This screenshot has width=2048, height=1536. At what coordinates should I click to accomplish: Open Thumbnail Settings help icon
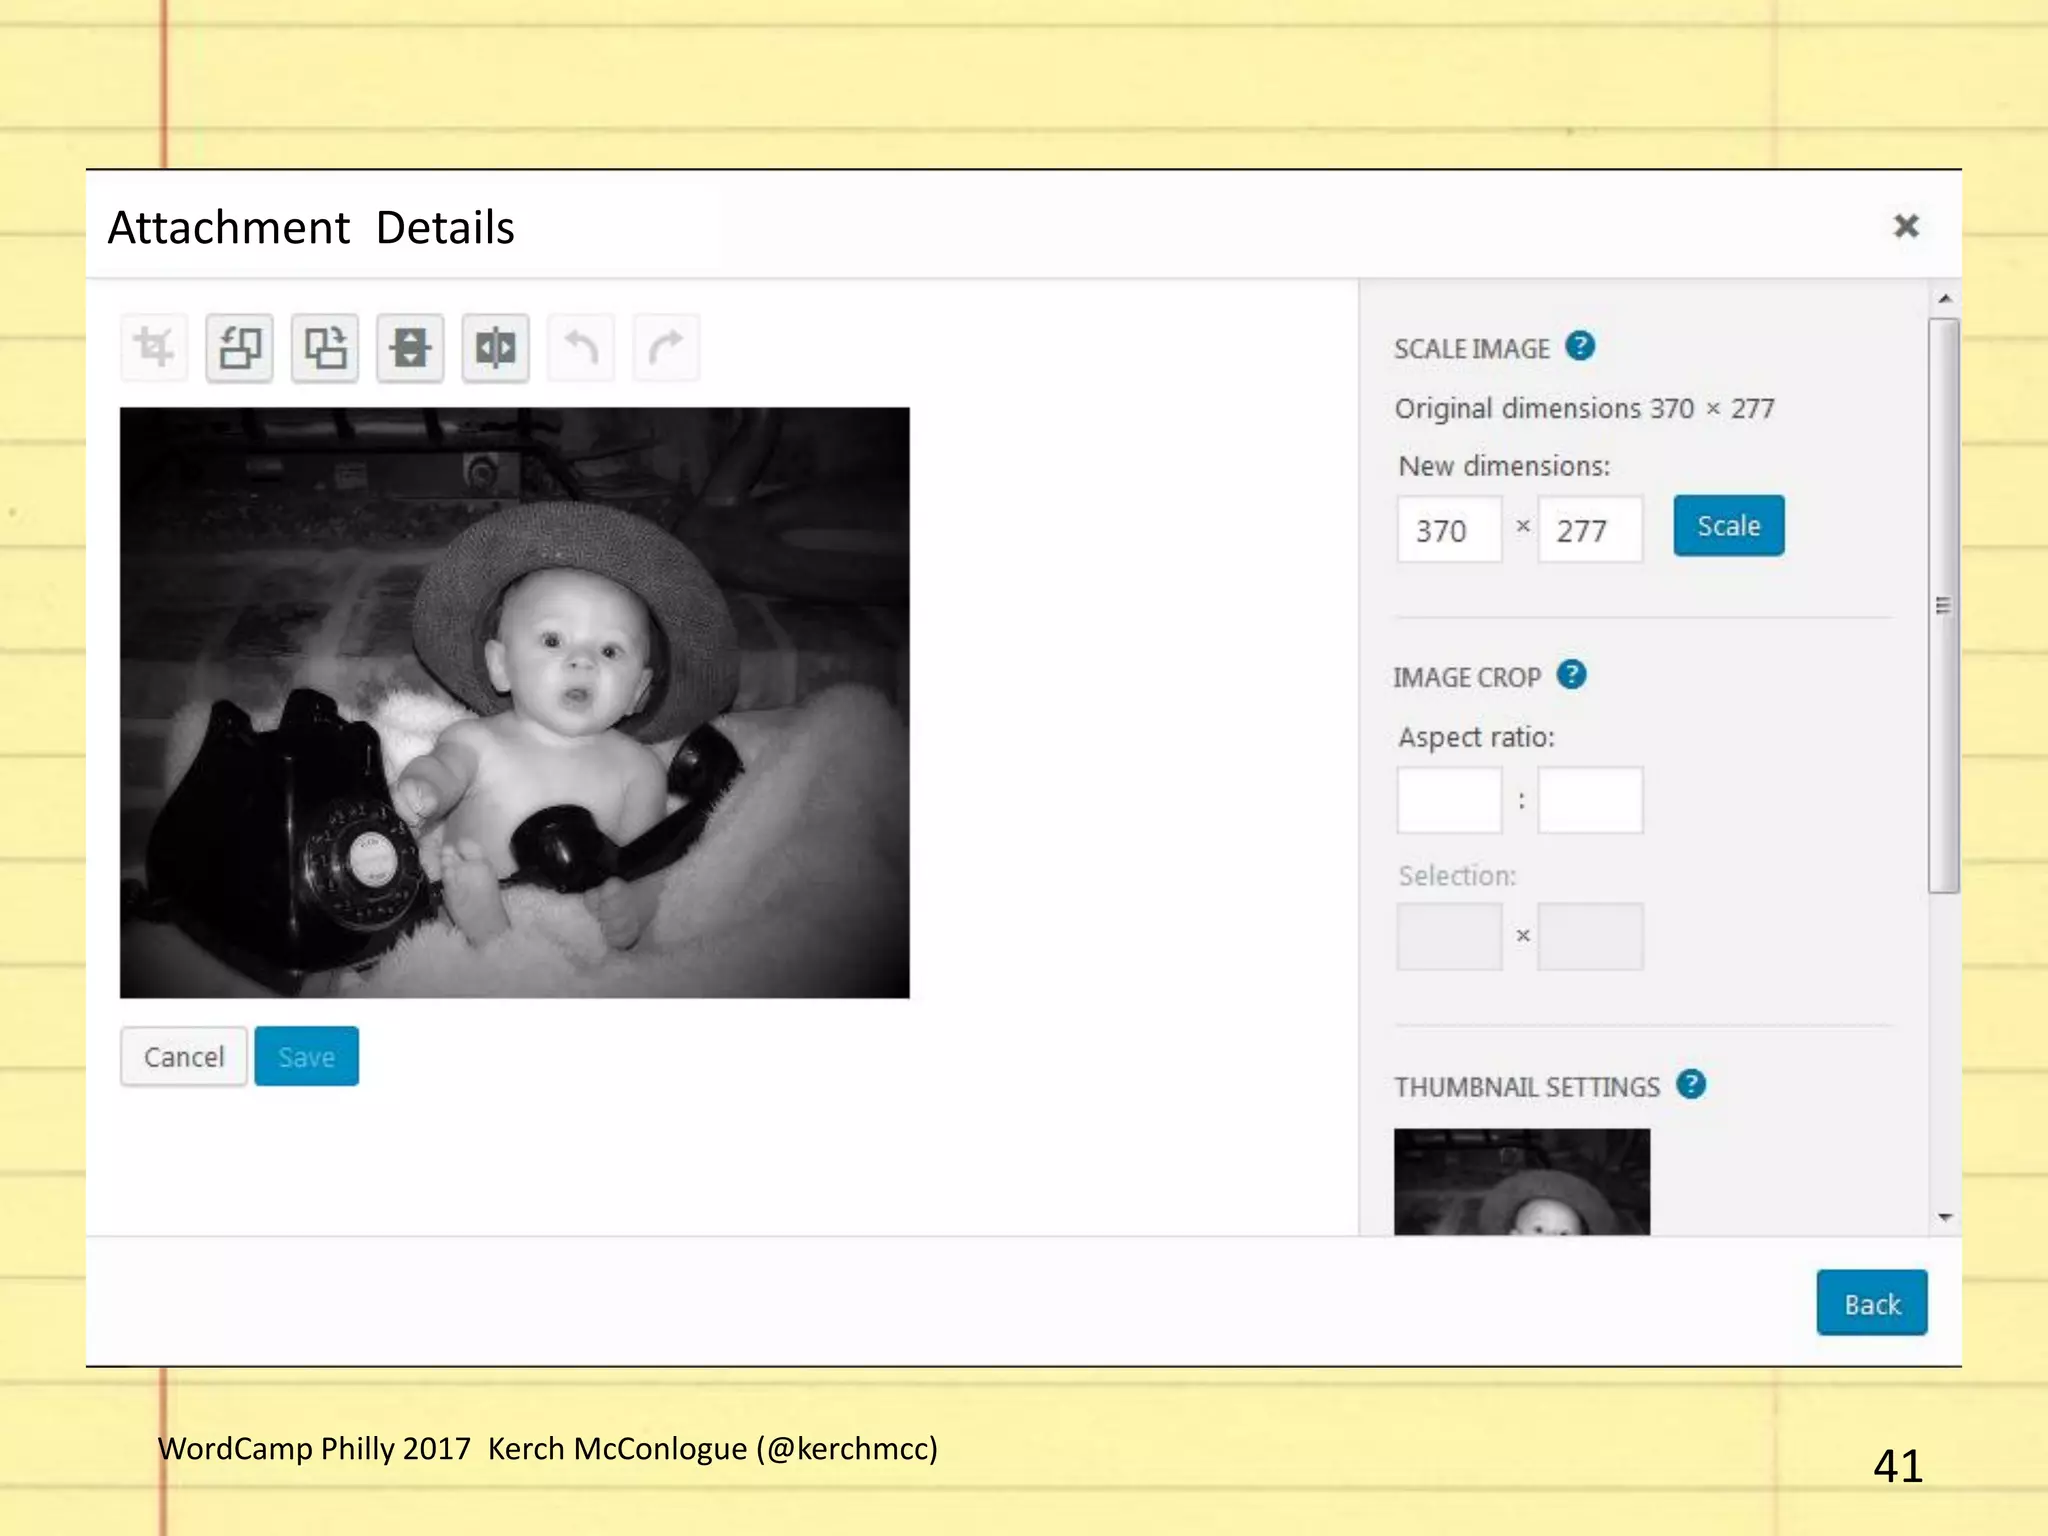coord(1691,1084)
